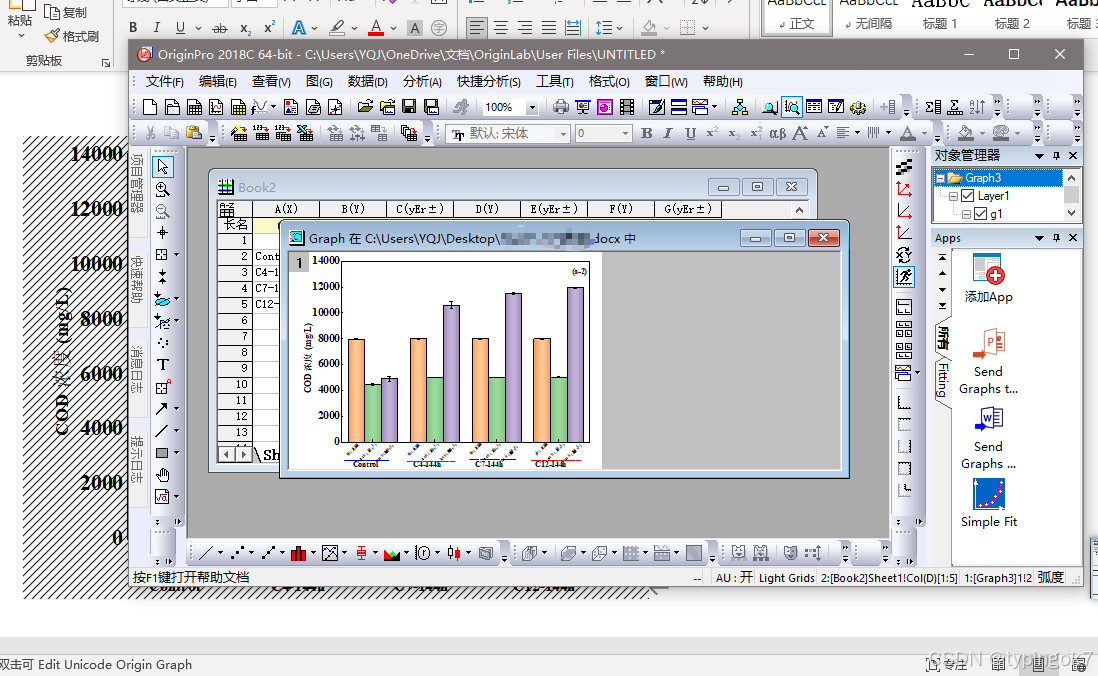Toggle Italic in Origin format toolbar
Screen dimensions: 1098x676
(x=668, y=133)
